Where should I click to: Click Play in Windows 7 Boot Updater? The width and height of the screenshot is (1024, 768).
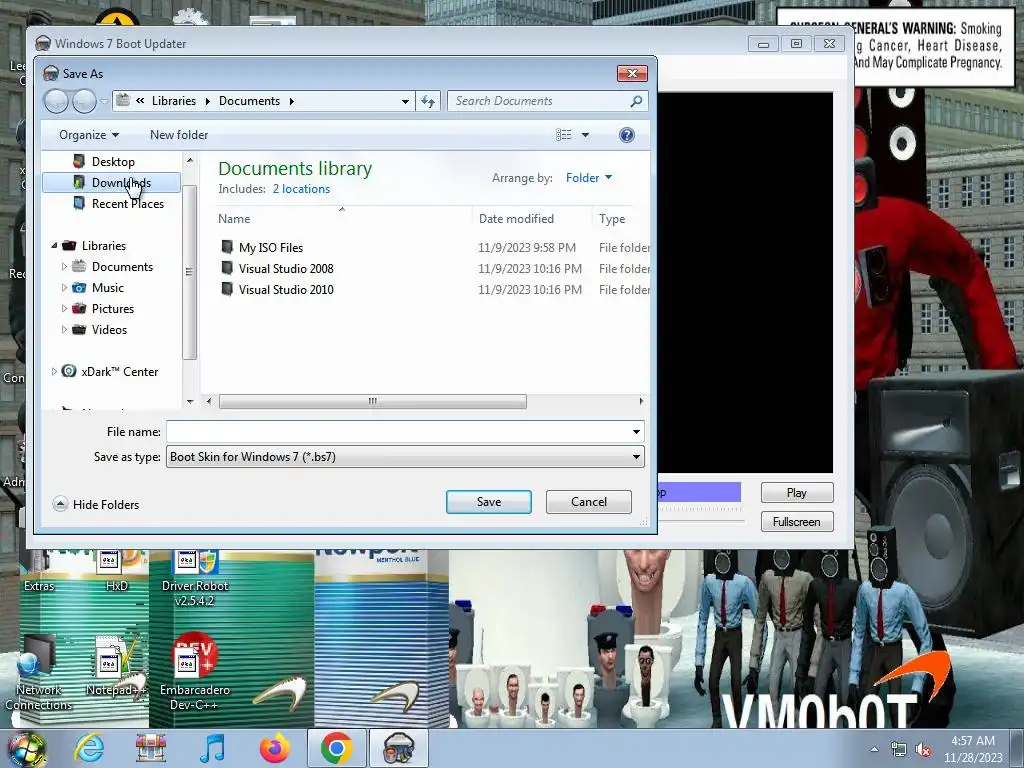[797, 492]
